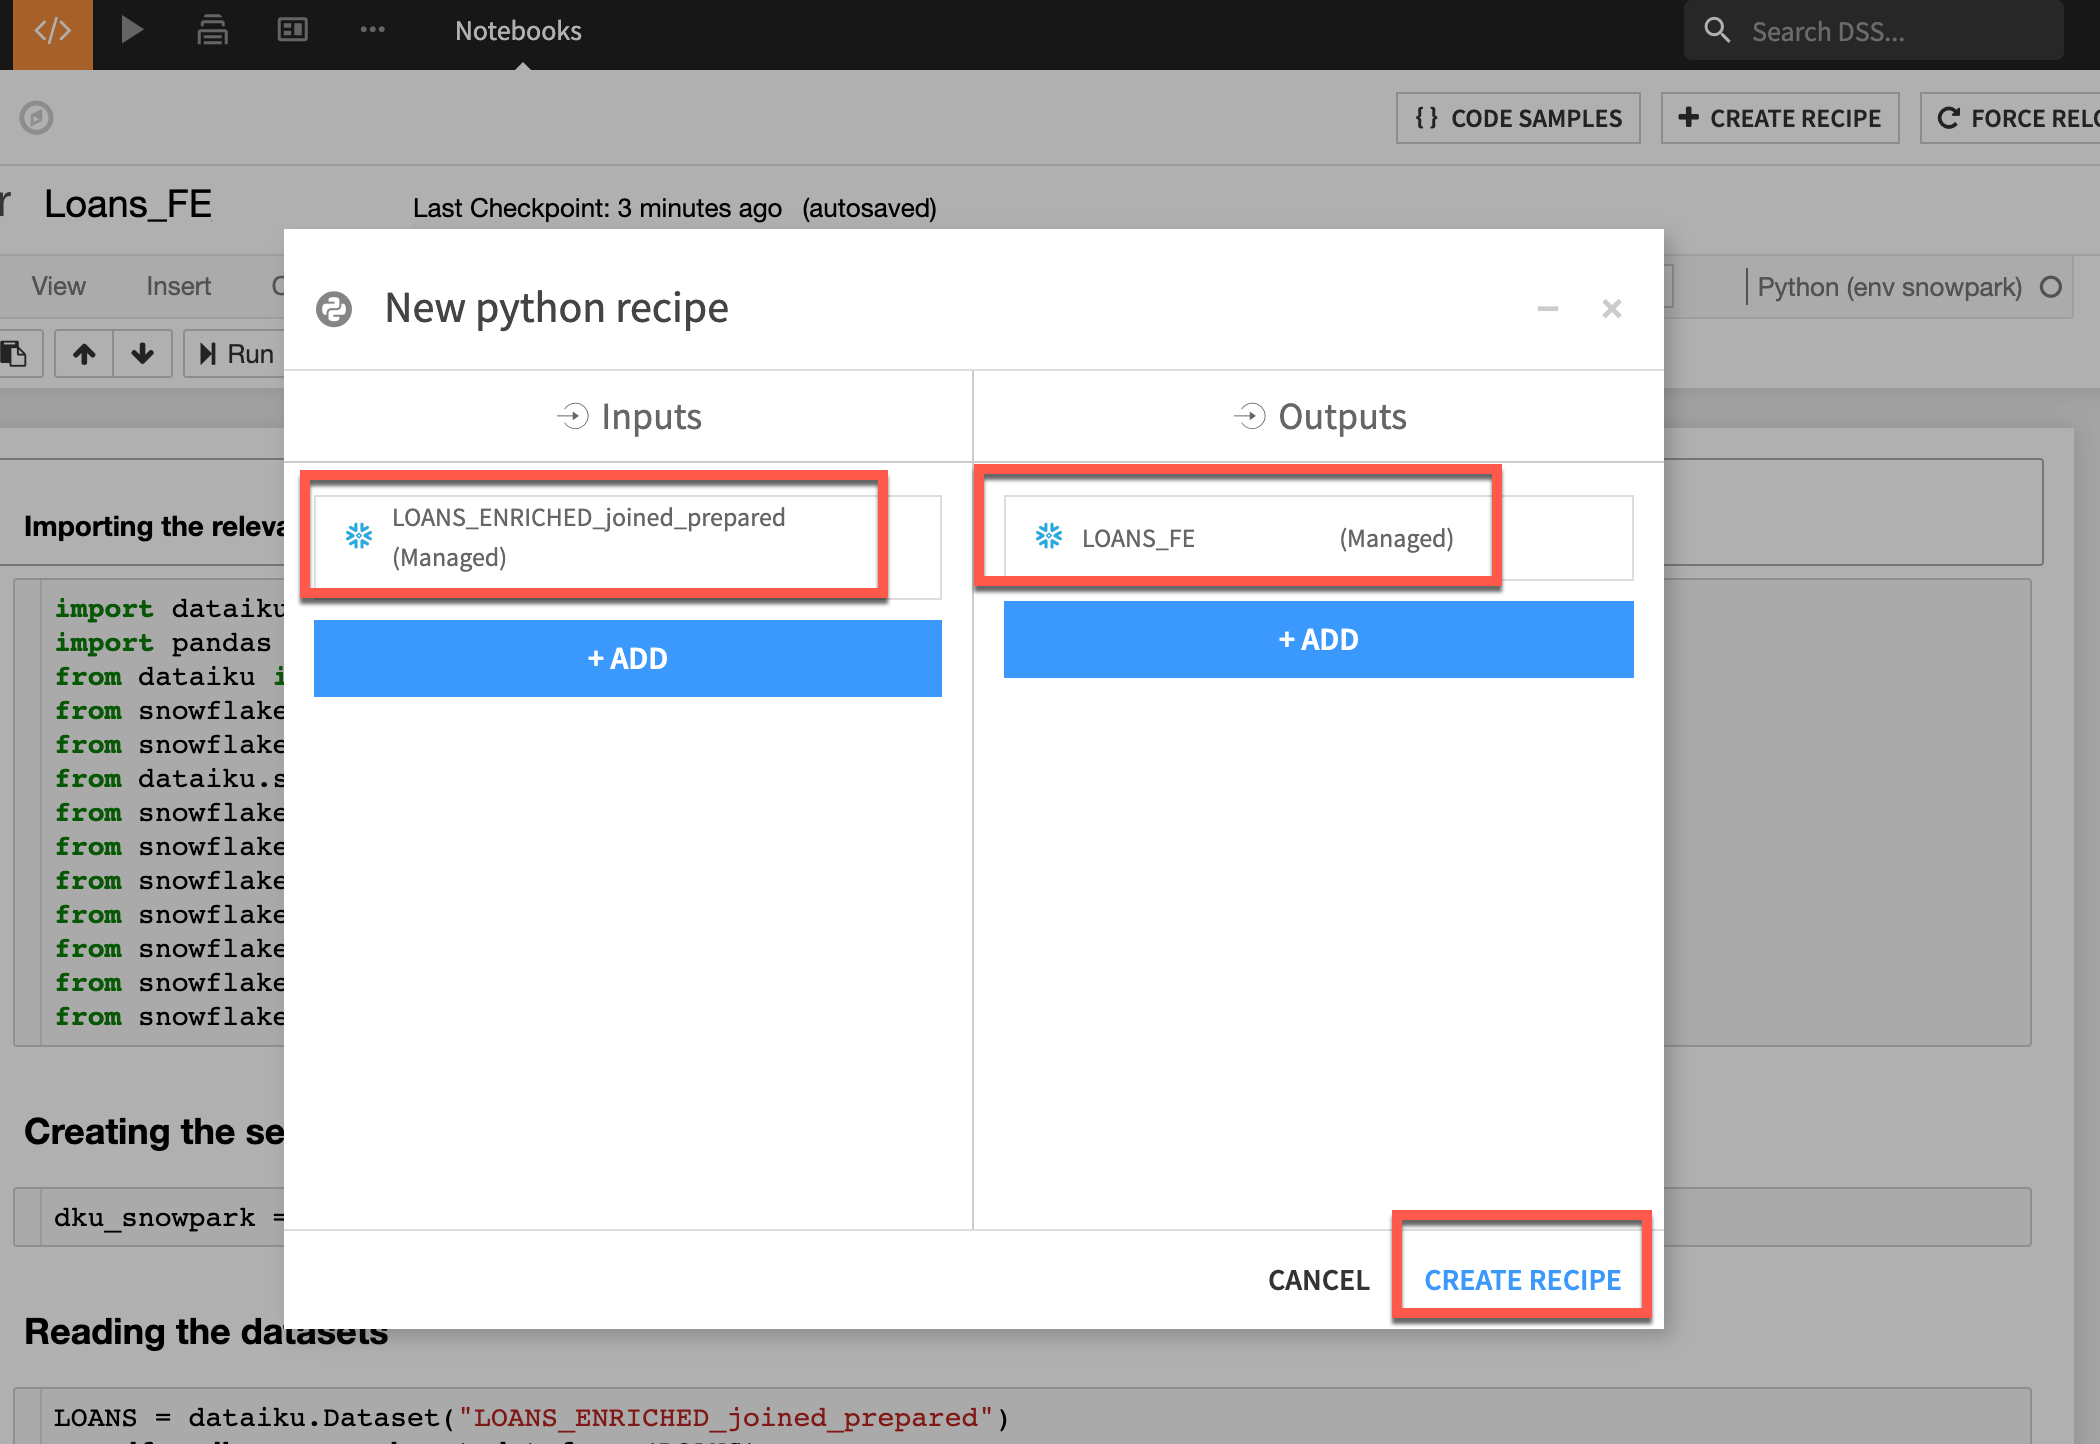
Task: Click the code (</>) icon in top bar
Action: pyautogui.click(x=52, y=32)
